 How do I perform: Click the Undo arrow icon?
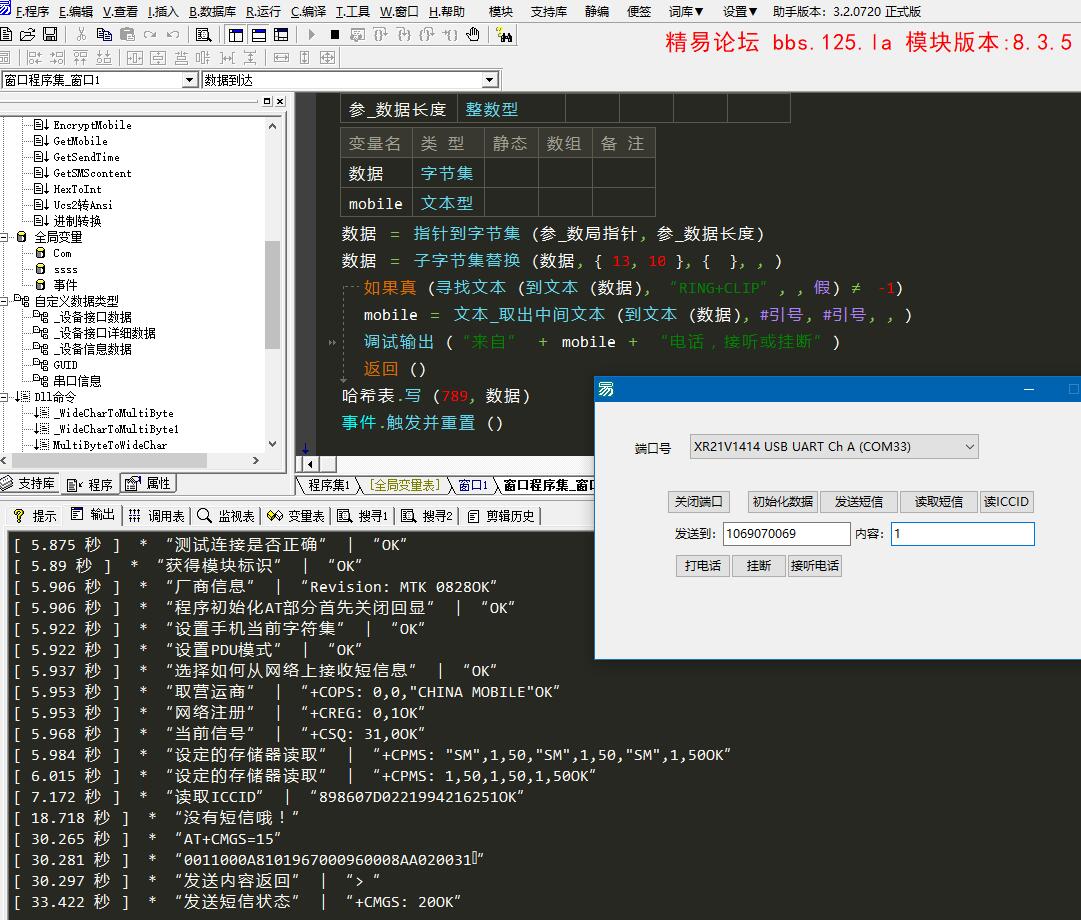click(173, 34)
